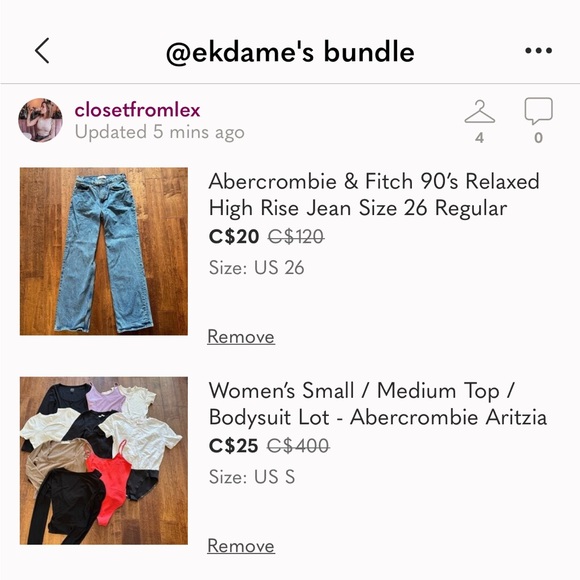The height and width of the screenshot is (580, 580).
Task: Open the three-dot more options menu
Action: (538, 51)
